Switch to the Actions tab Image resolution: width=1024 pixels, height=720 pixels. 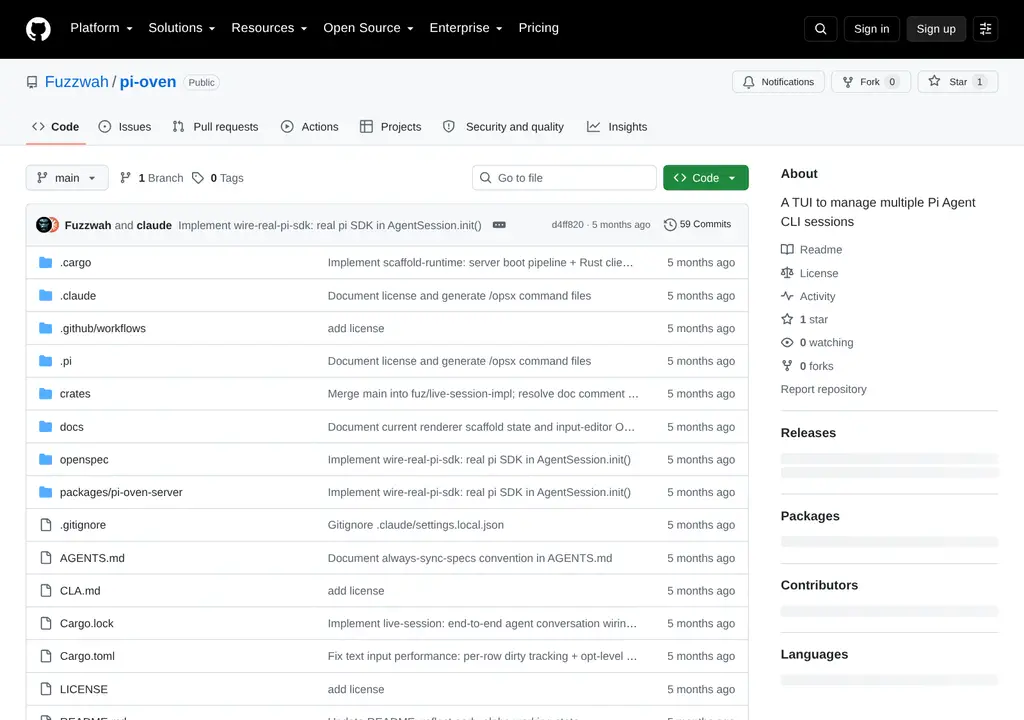point(310,127)
